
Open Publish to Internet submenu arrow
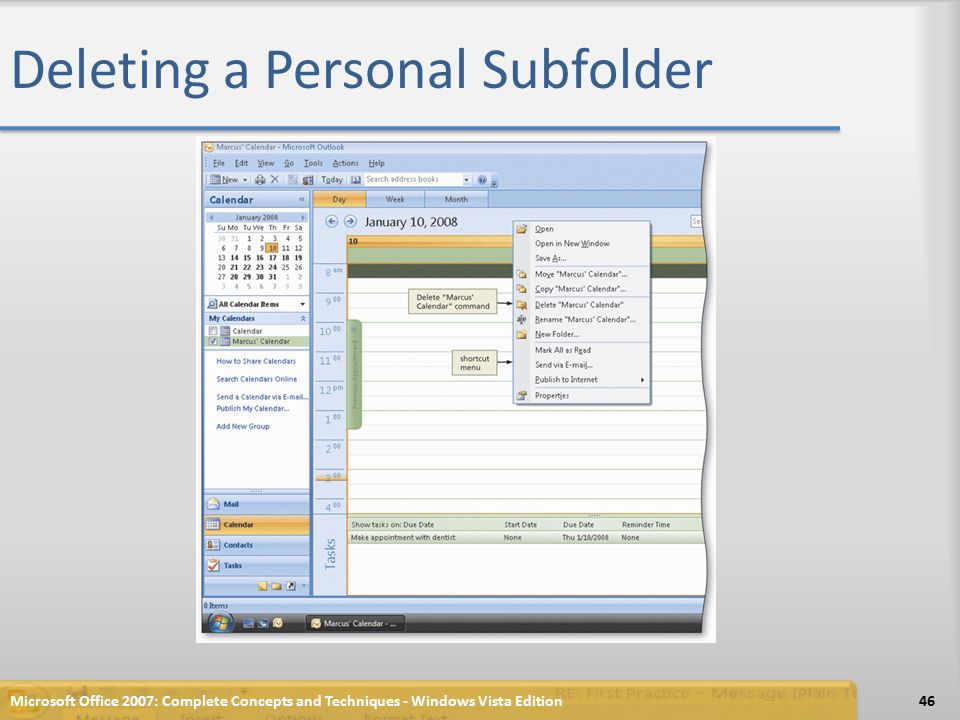pyautogui.click(x=642, y=380)
